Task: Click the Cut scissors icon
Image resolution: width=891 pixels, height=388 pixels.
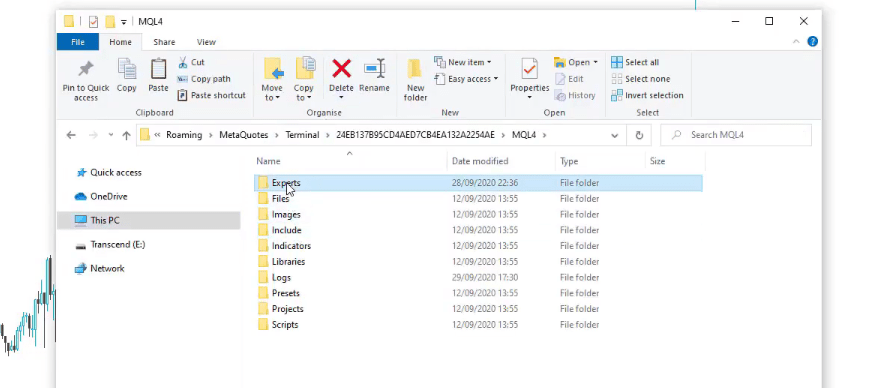Action: 183,62
